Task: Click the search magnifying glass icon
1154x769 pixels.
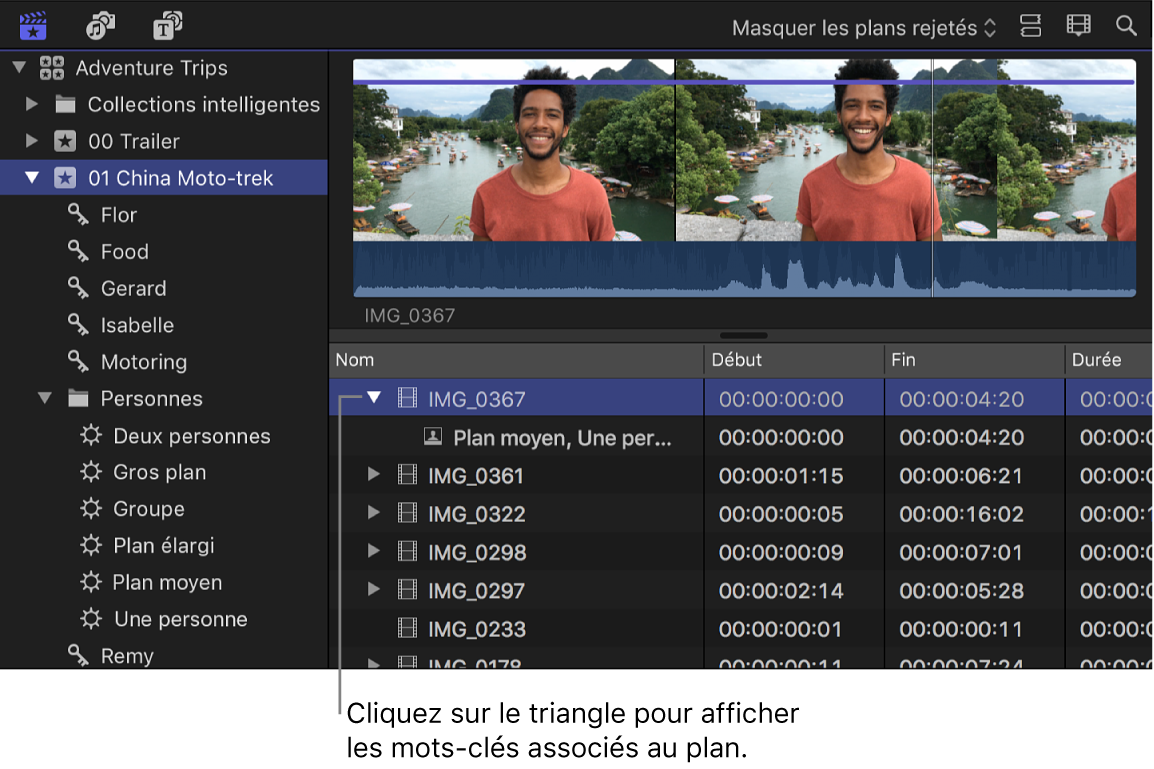Action: pos(1126,26)
